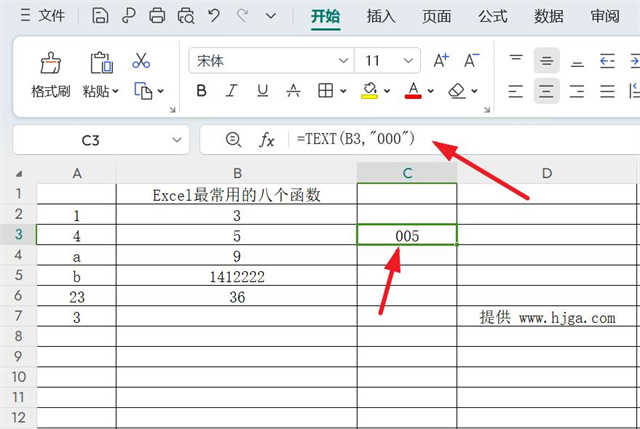Click the Save icon
The image size is (640, 429).
(x=100, y=16)
